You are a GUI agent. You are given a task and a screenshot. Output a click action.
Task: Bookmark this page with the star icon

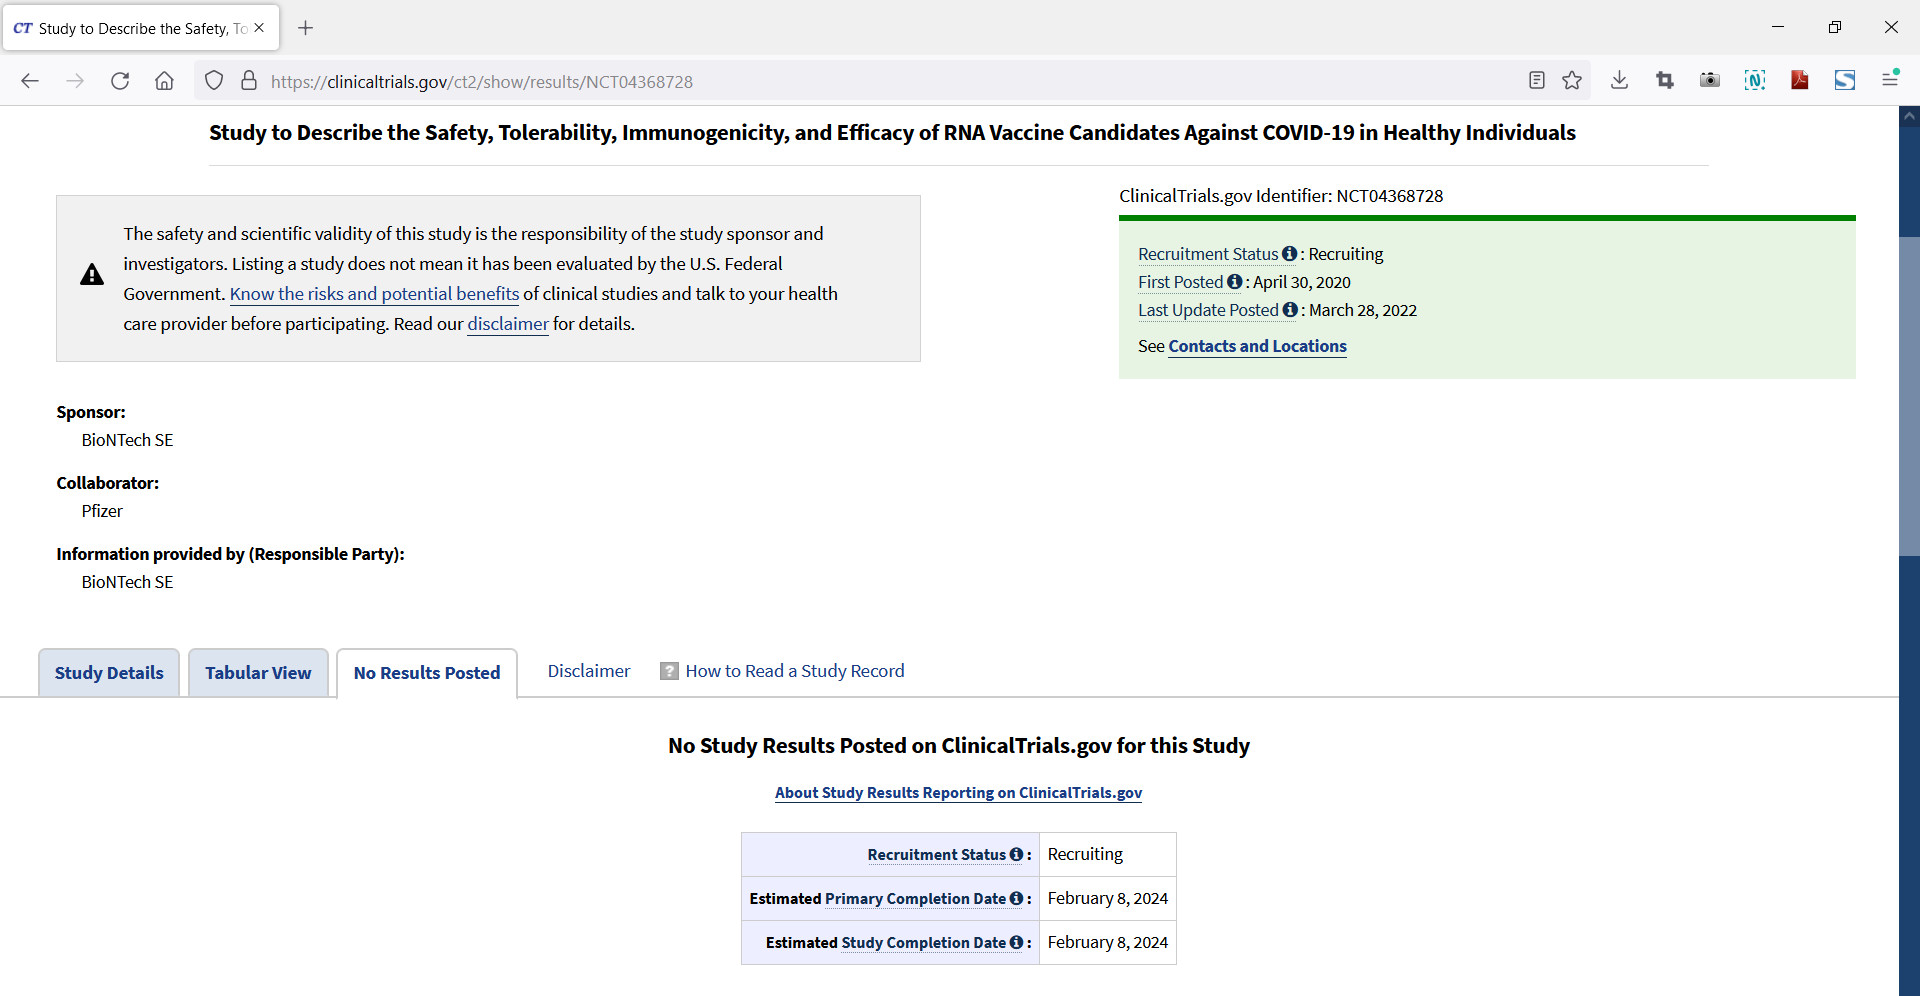[1572, 81]
